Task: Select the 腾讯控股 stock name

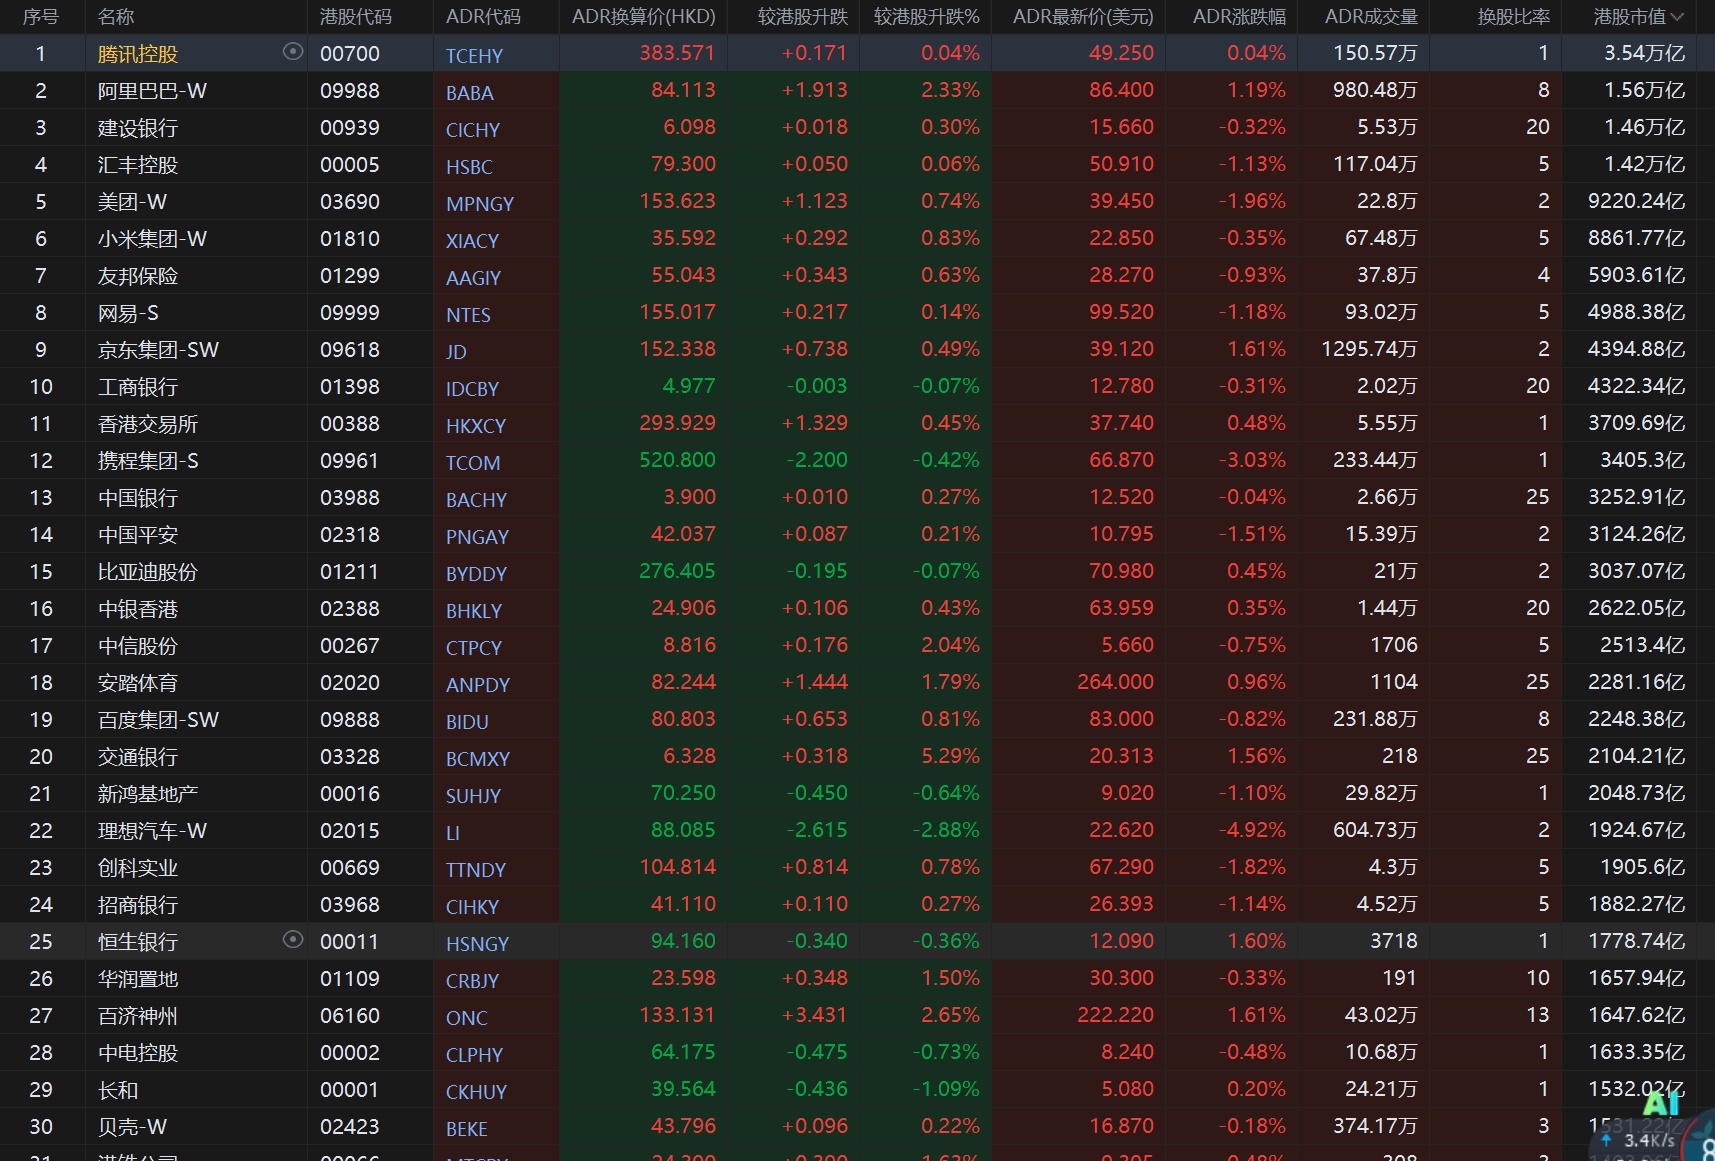Action: (x=138, y=54)
